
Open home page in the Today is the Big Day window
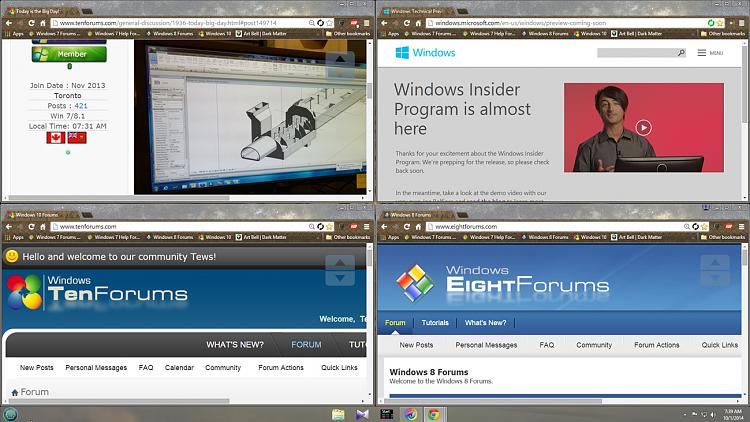point(43,23)
